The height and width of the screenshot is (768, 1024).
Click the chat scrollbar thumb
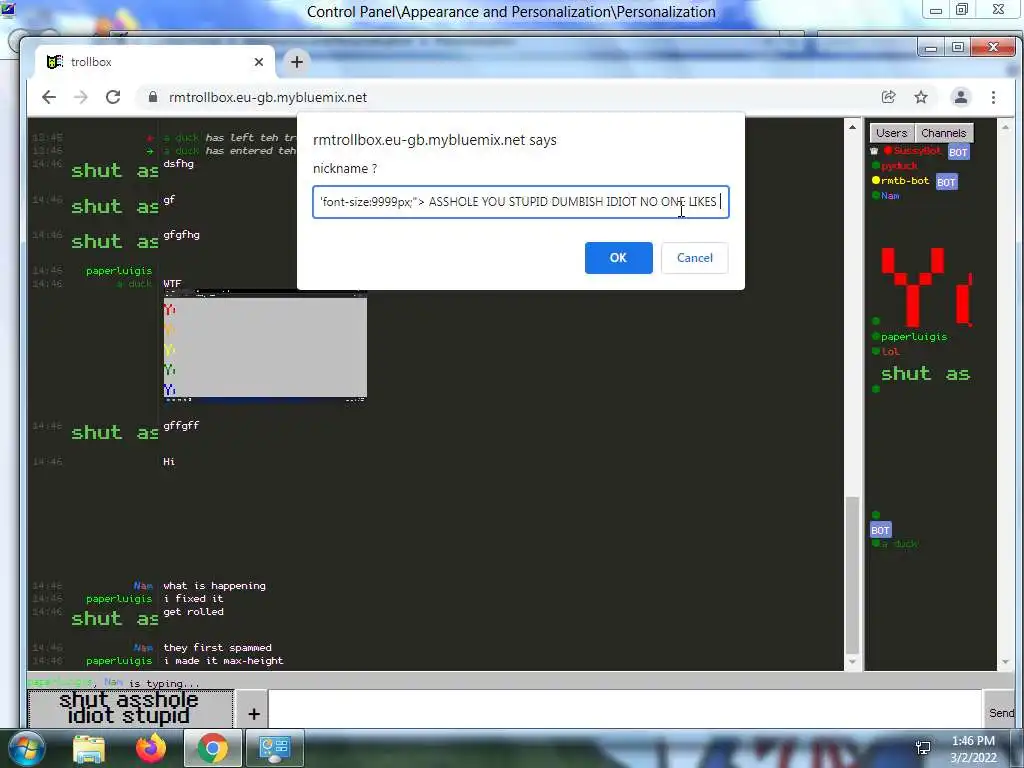click(852, 575)
